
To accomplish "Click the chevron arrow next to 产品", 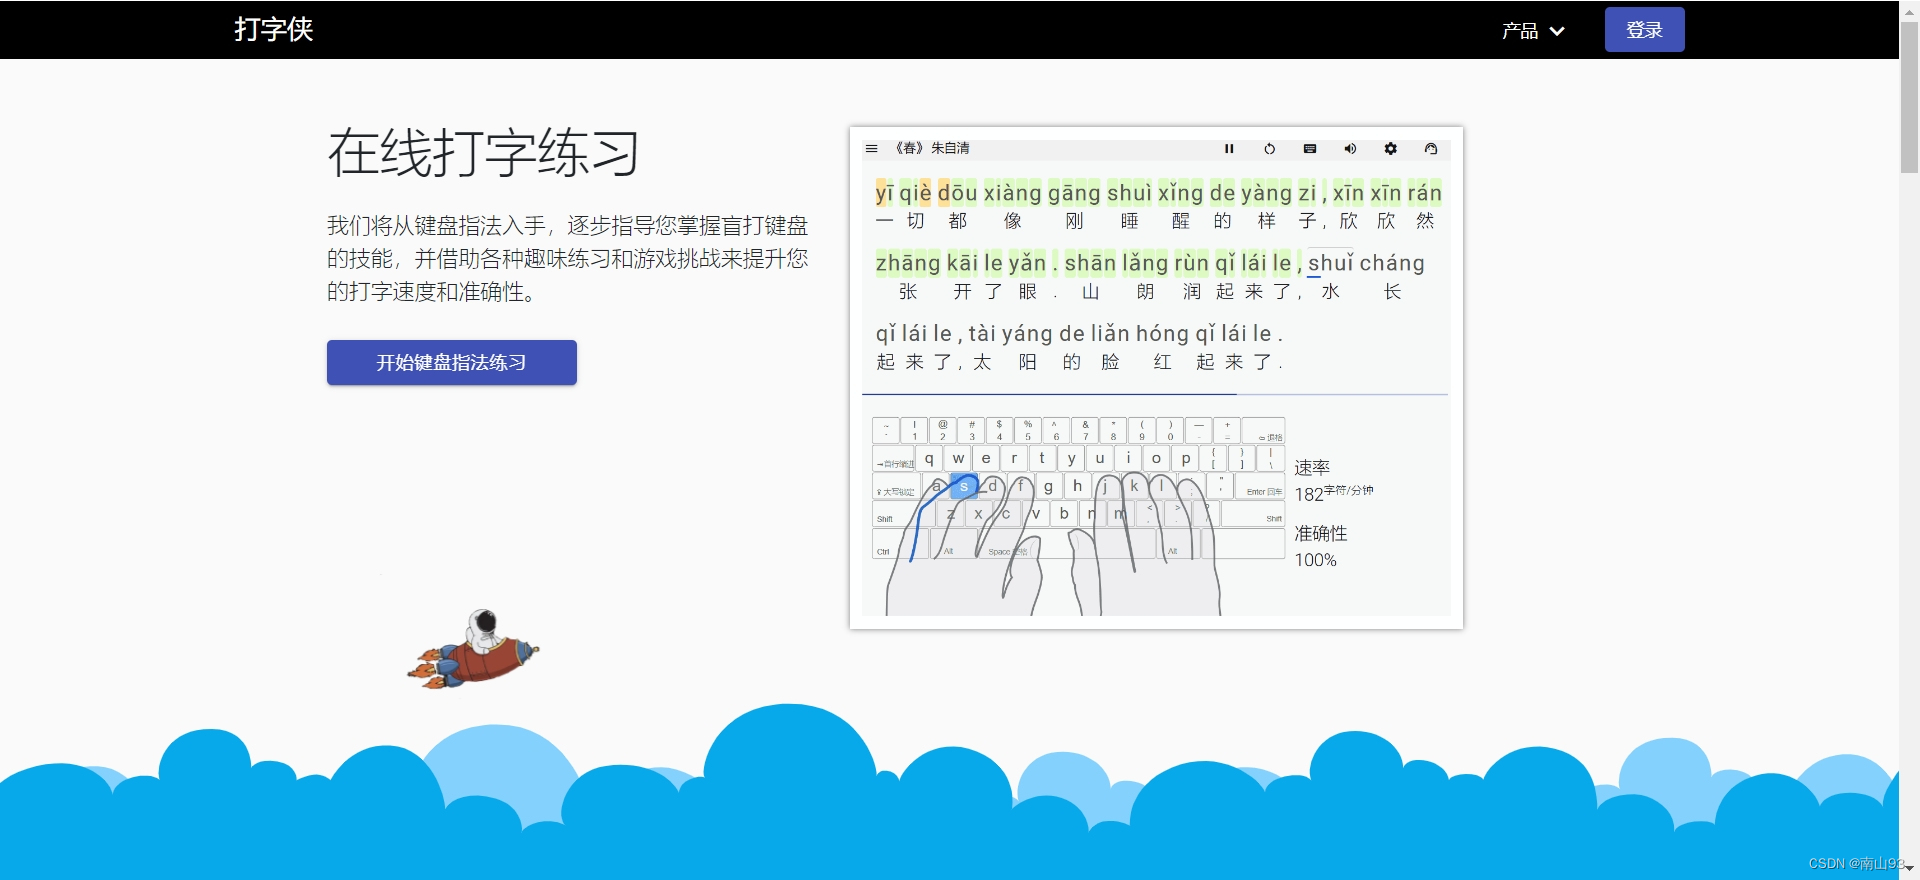I will pos(1557,31).
